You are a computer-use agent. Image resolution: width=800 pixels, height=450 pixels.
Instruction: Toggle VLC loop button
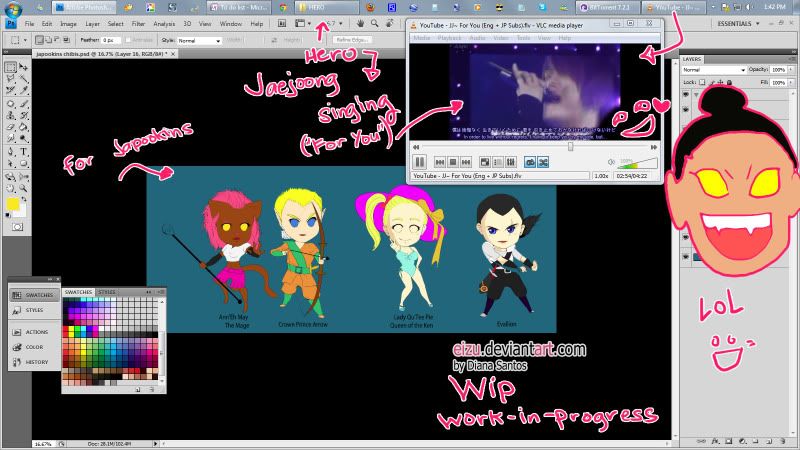[x=530, y=162]
